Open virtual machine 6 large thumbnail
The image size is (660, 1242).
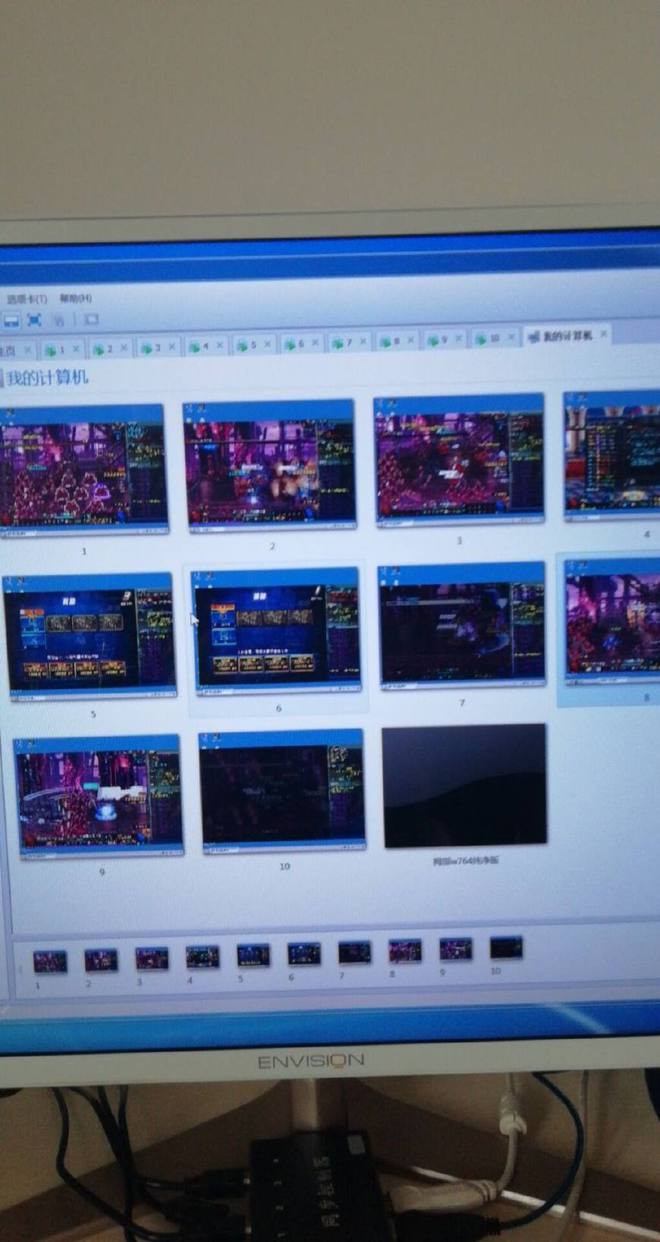click(275, 630)
